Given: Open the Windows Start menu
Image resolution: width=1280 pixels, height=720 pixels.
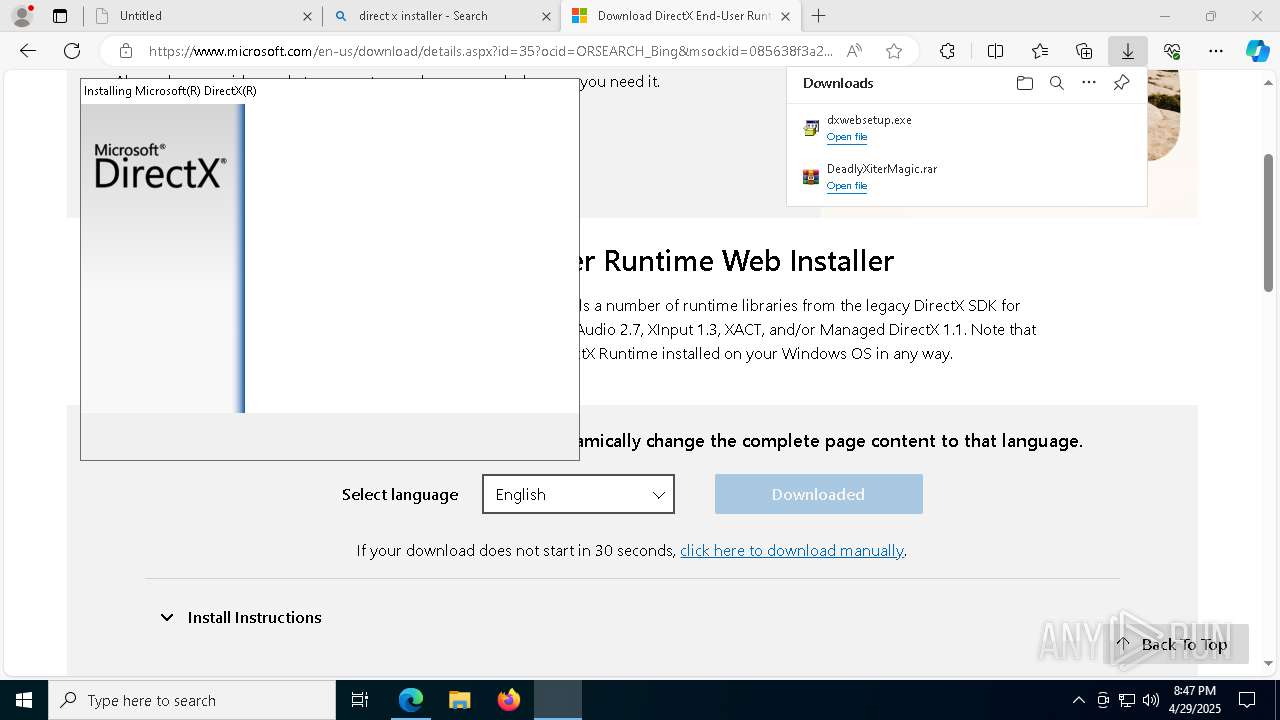Looking at the screenshot, I should [24, 700].
